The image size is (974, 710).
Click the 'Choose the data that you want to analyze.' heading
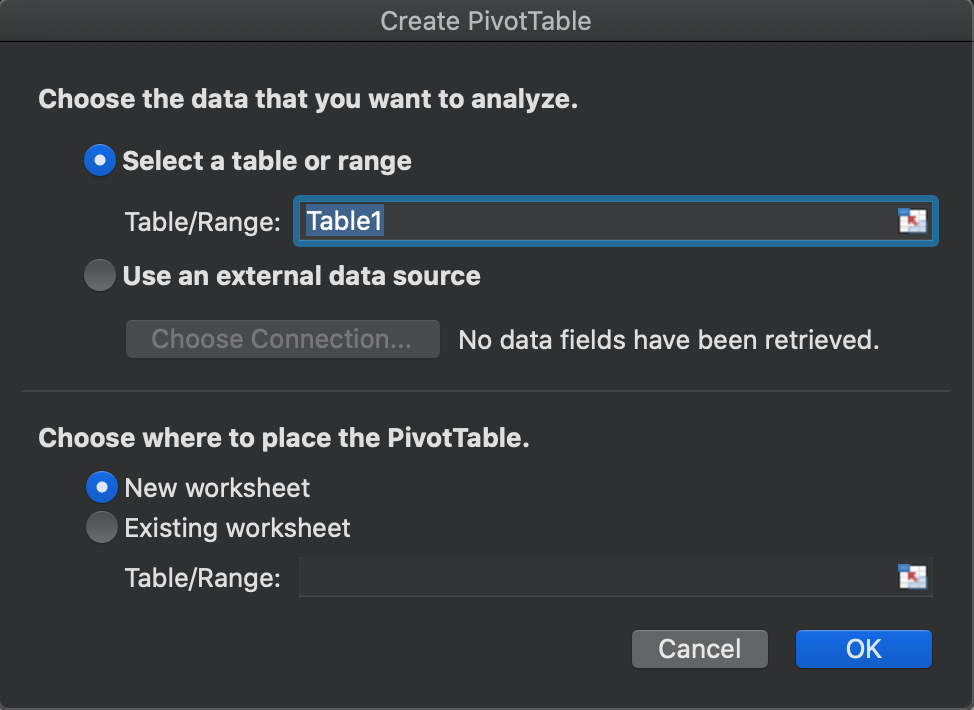click(308, 99)
